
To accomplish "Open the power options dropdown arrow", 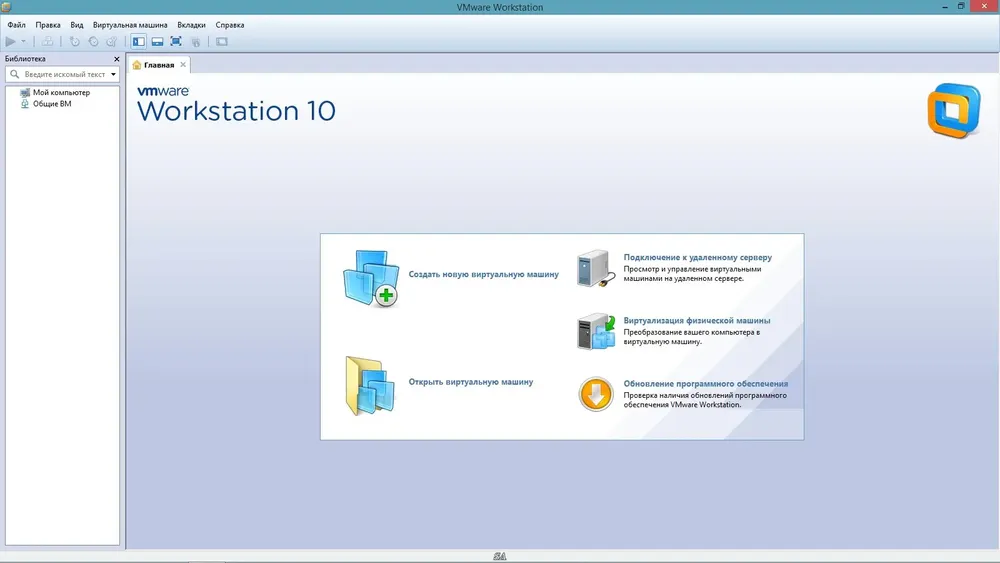I will click(x=24, y=41).
